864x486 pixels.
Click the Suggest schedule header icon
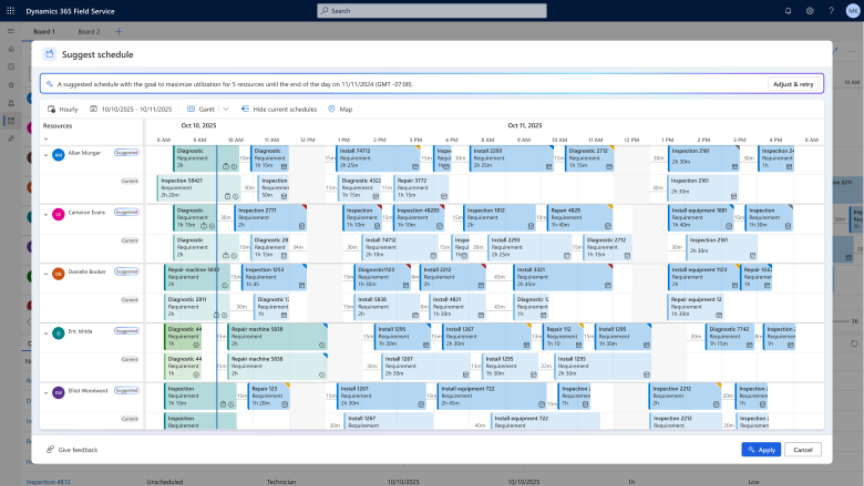[x=49, y=54]
